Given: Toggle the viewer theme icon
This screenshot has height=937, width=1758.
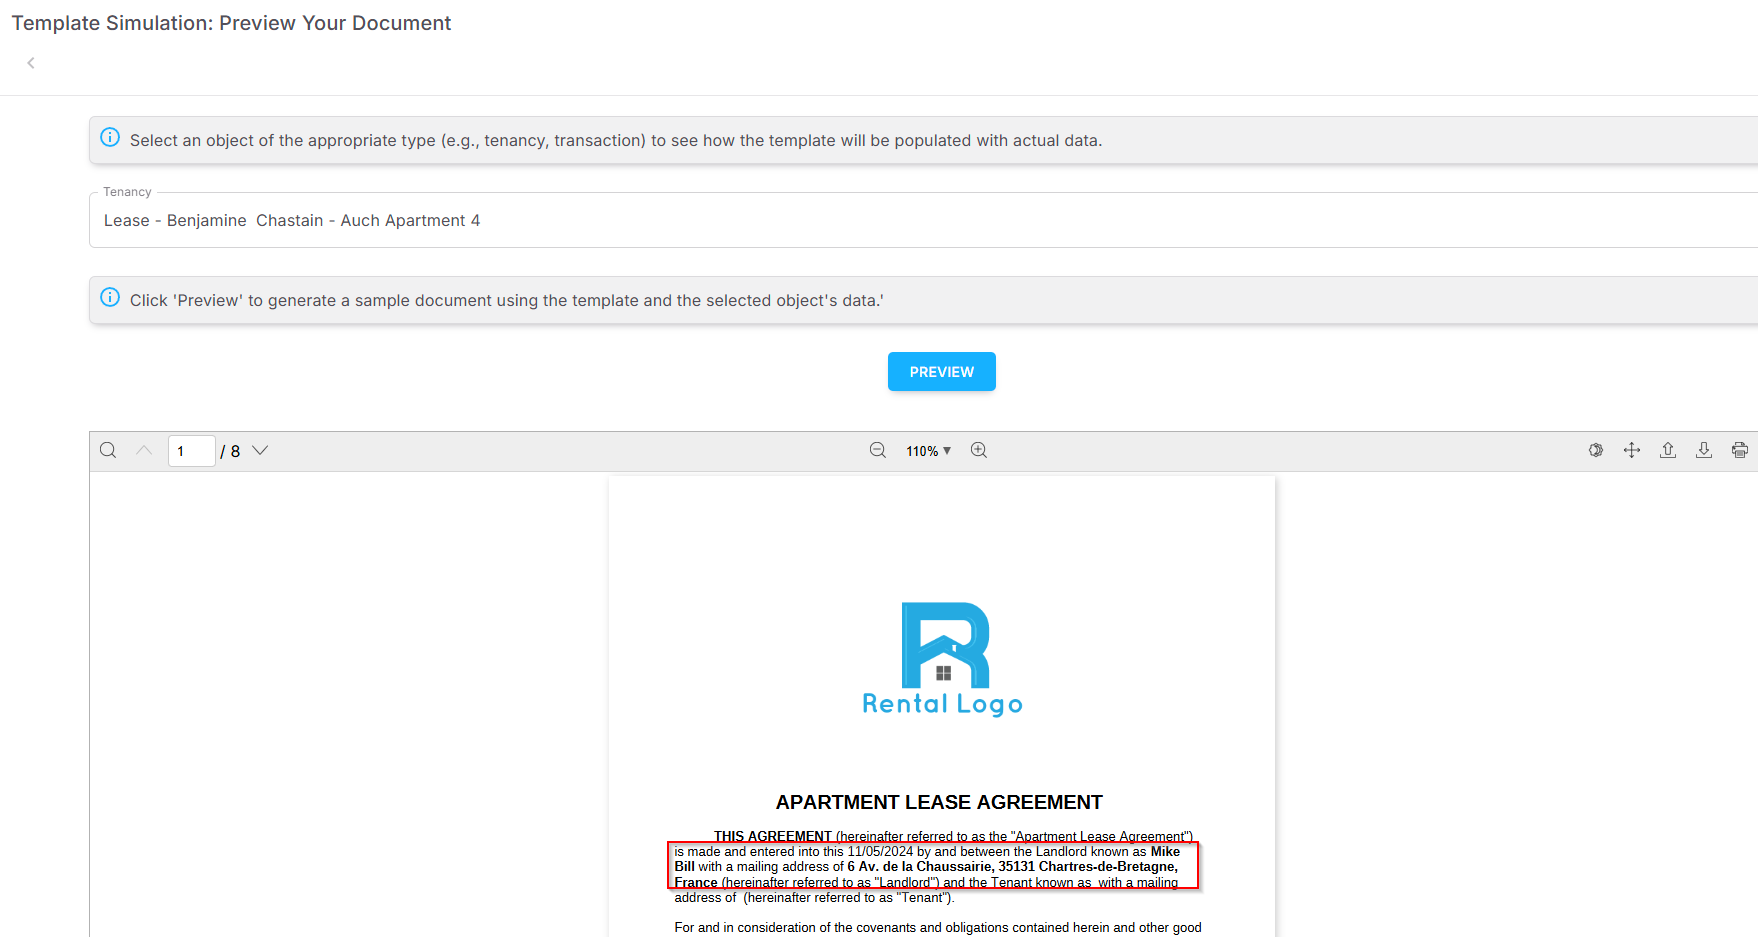Looking at the screenshot, I should 1596,451.
